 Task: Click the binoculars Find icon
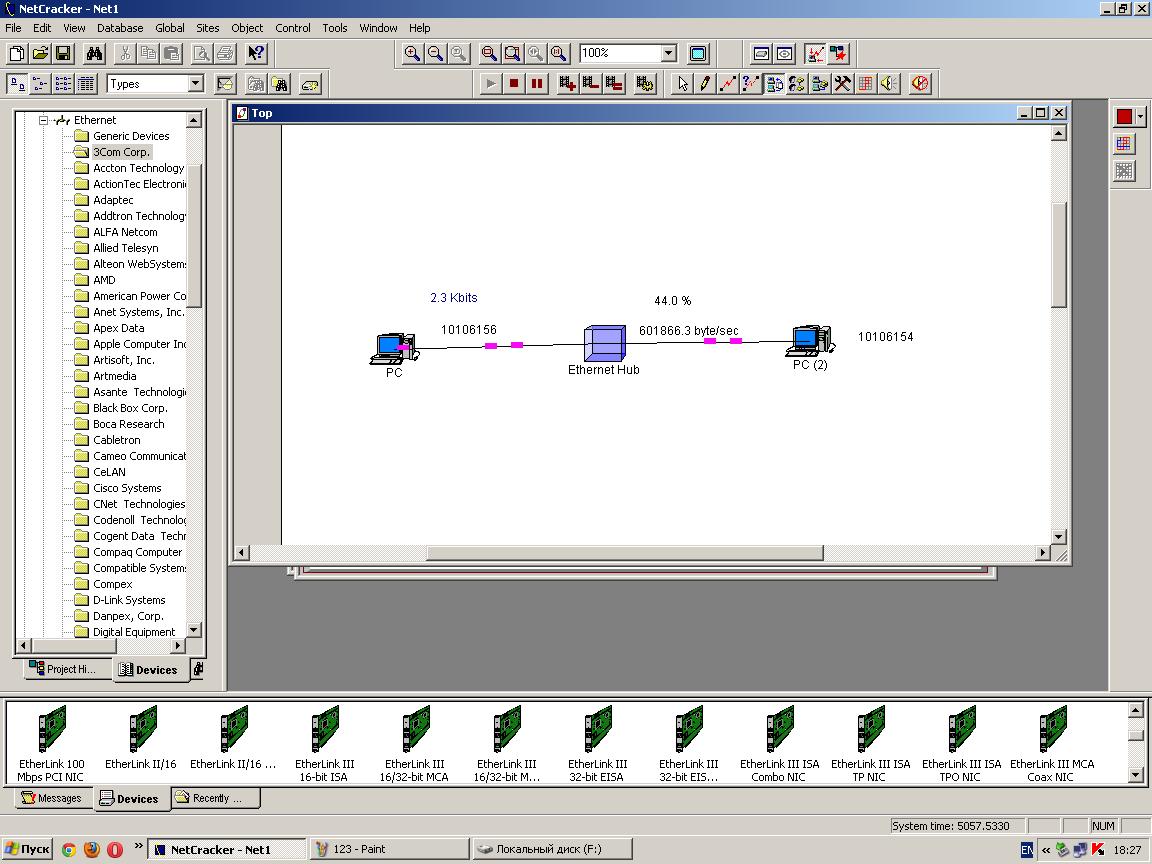pos(94,54)
